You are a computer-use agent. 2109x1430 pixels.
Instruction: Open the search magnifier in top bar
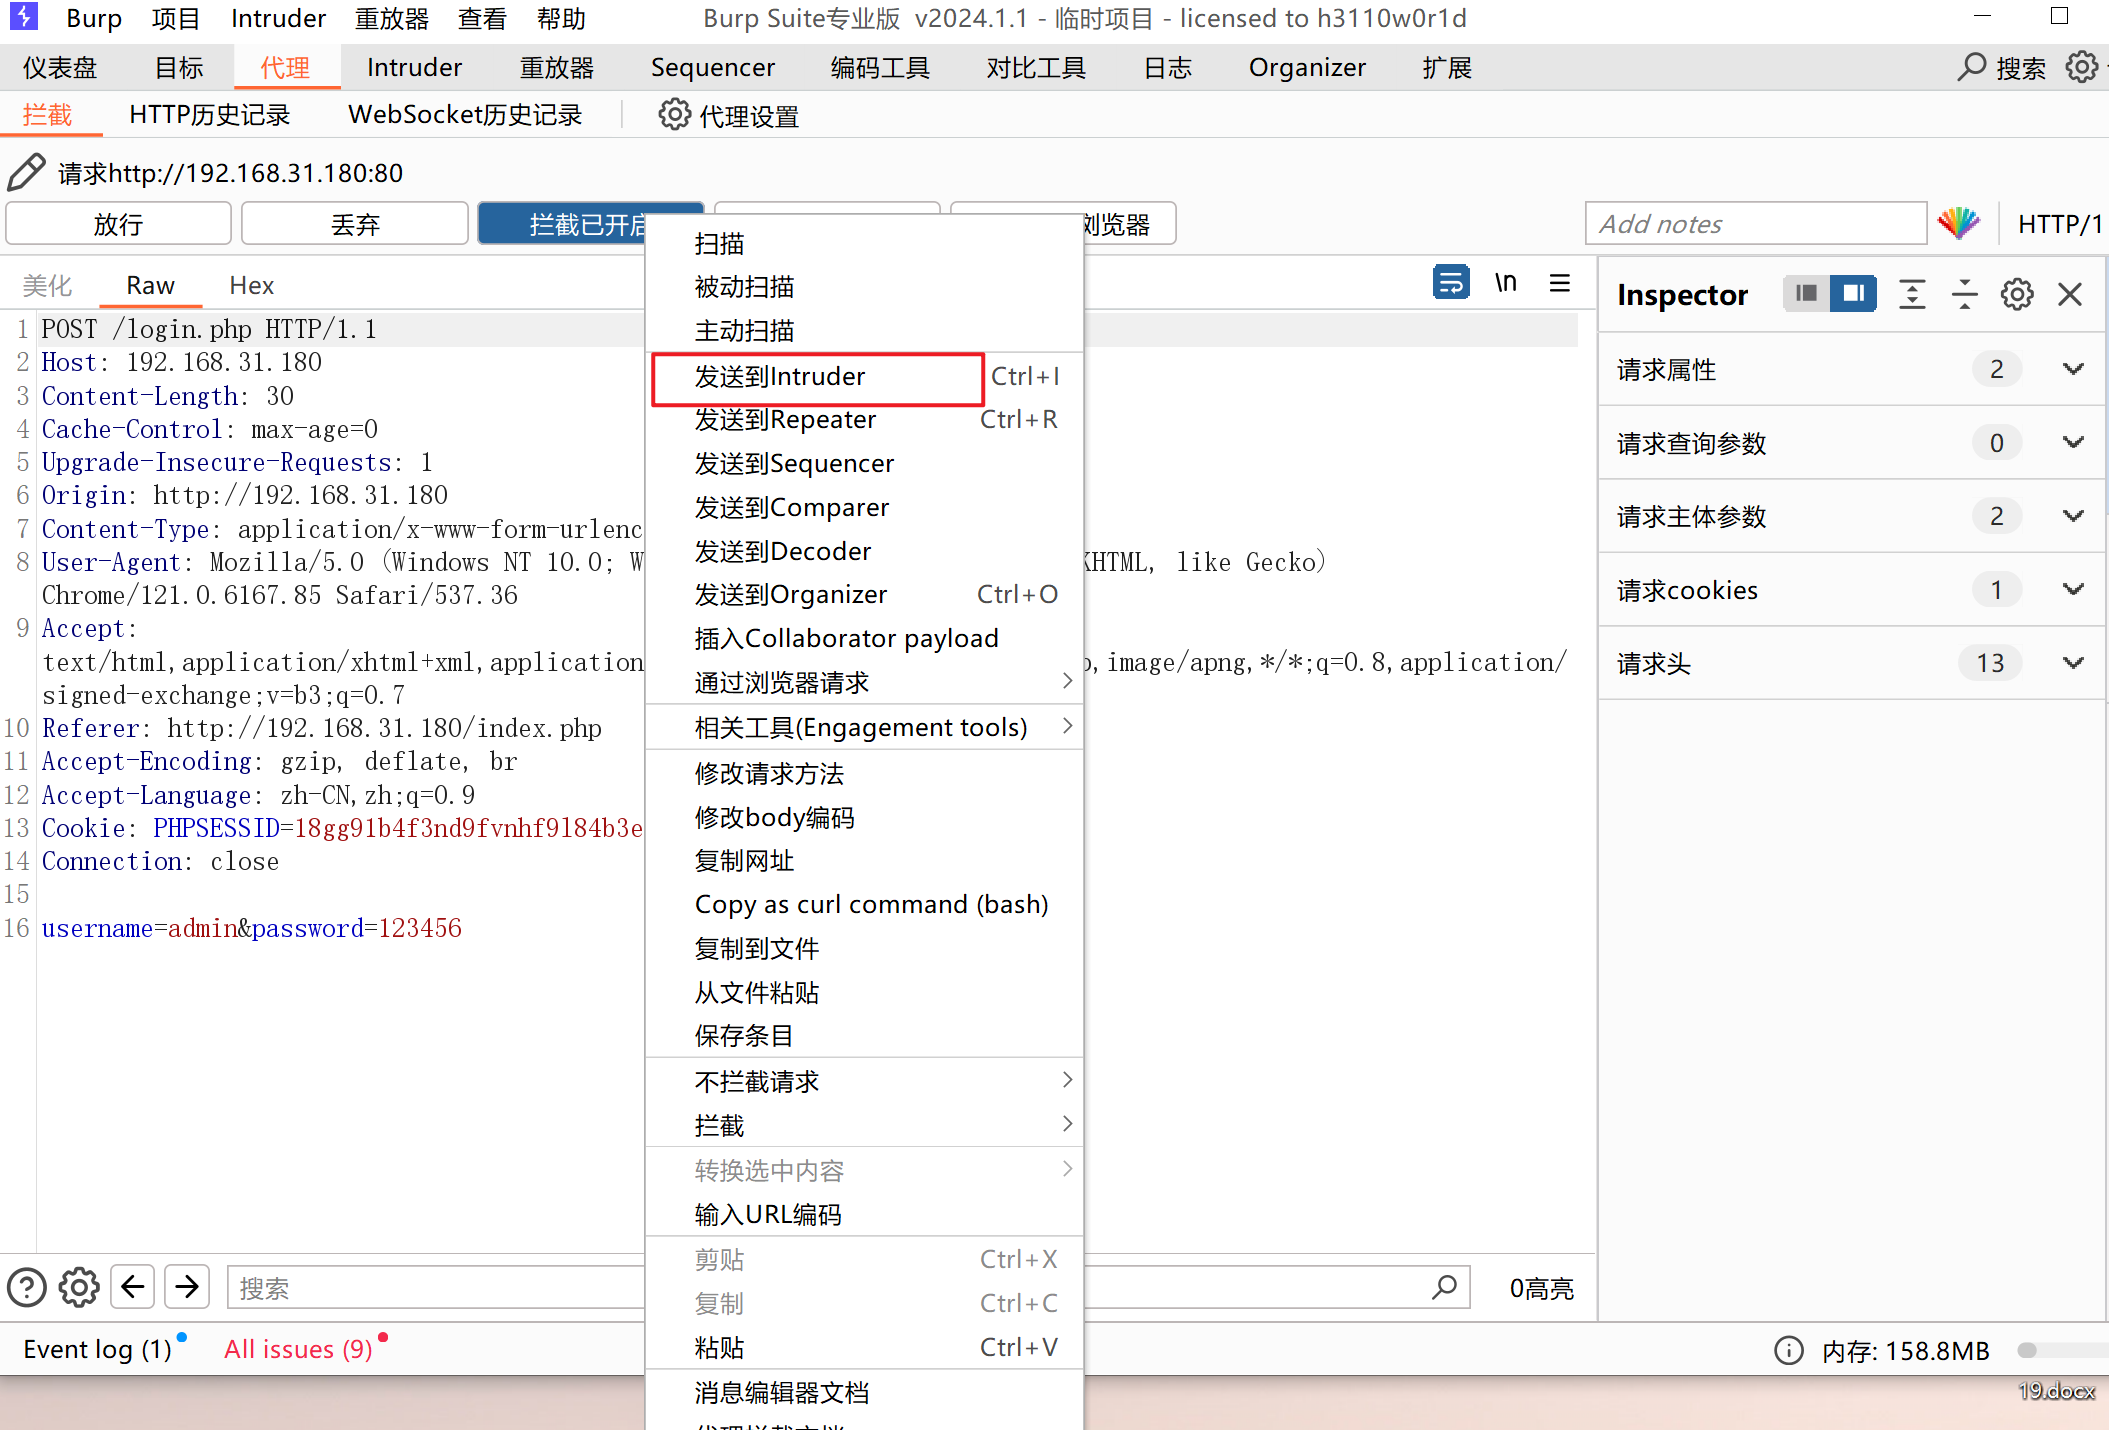(1971, 67)
